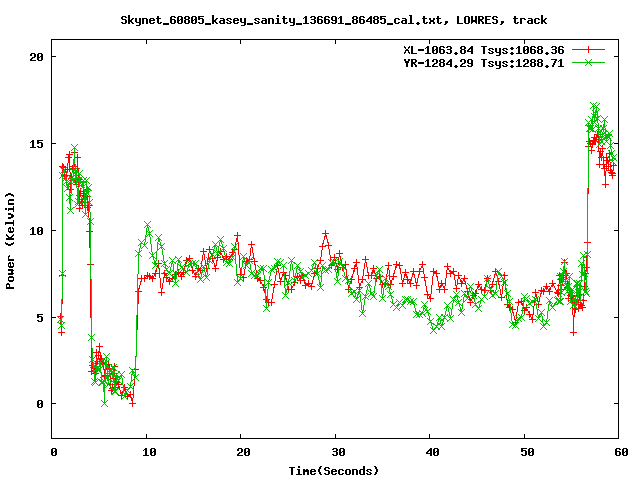
Task: Click the x-axis tick label 40
Action: (x=433, y=452)
